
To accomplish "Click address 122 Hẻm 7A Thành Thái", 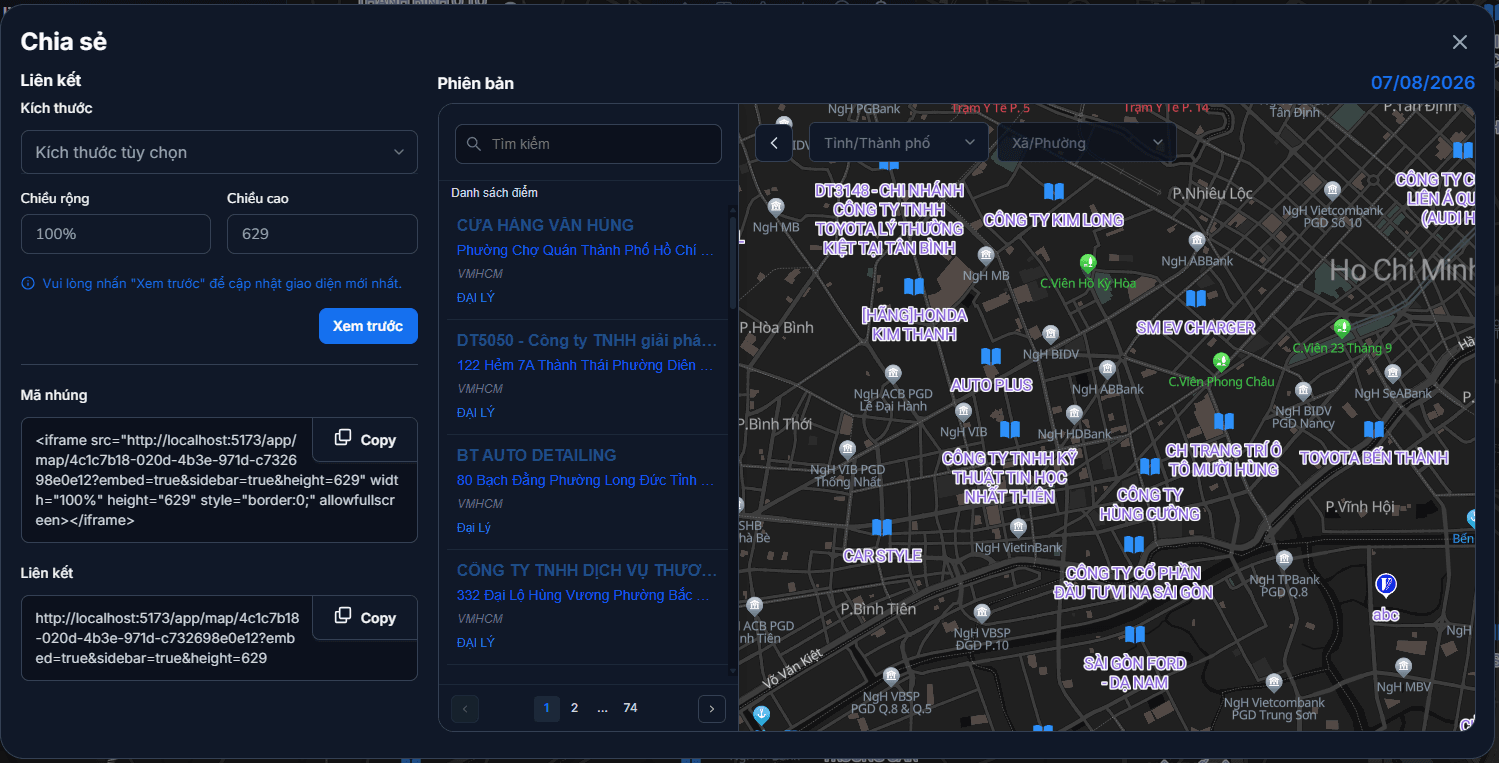I will click(585, 366).
